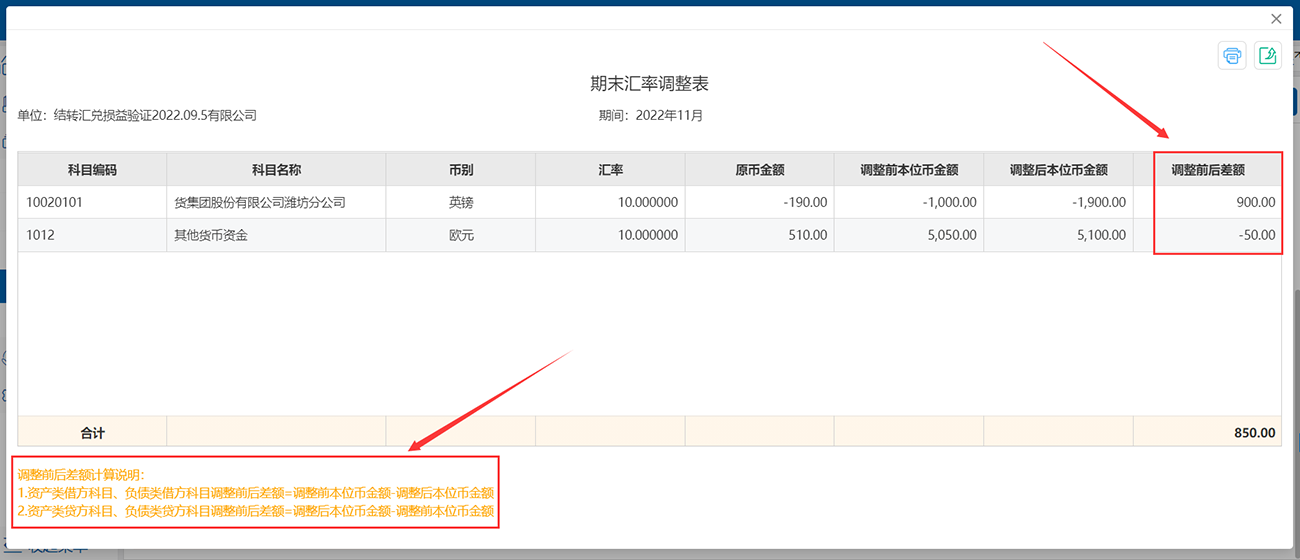Viewport: 1300px width, 560px height.
Task: Click the 科目编码 column header
Action: (92, 170)
